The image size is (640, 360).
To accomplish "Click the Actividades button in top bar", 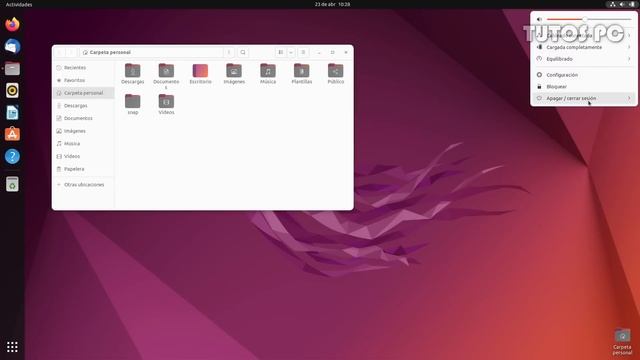I will point(19,4).
